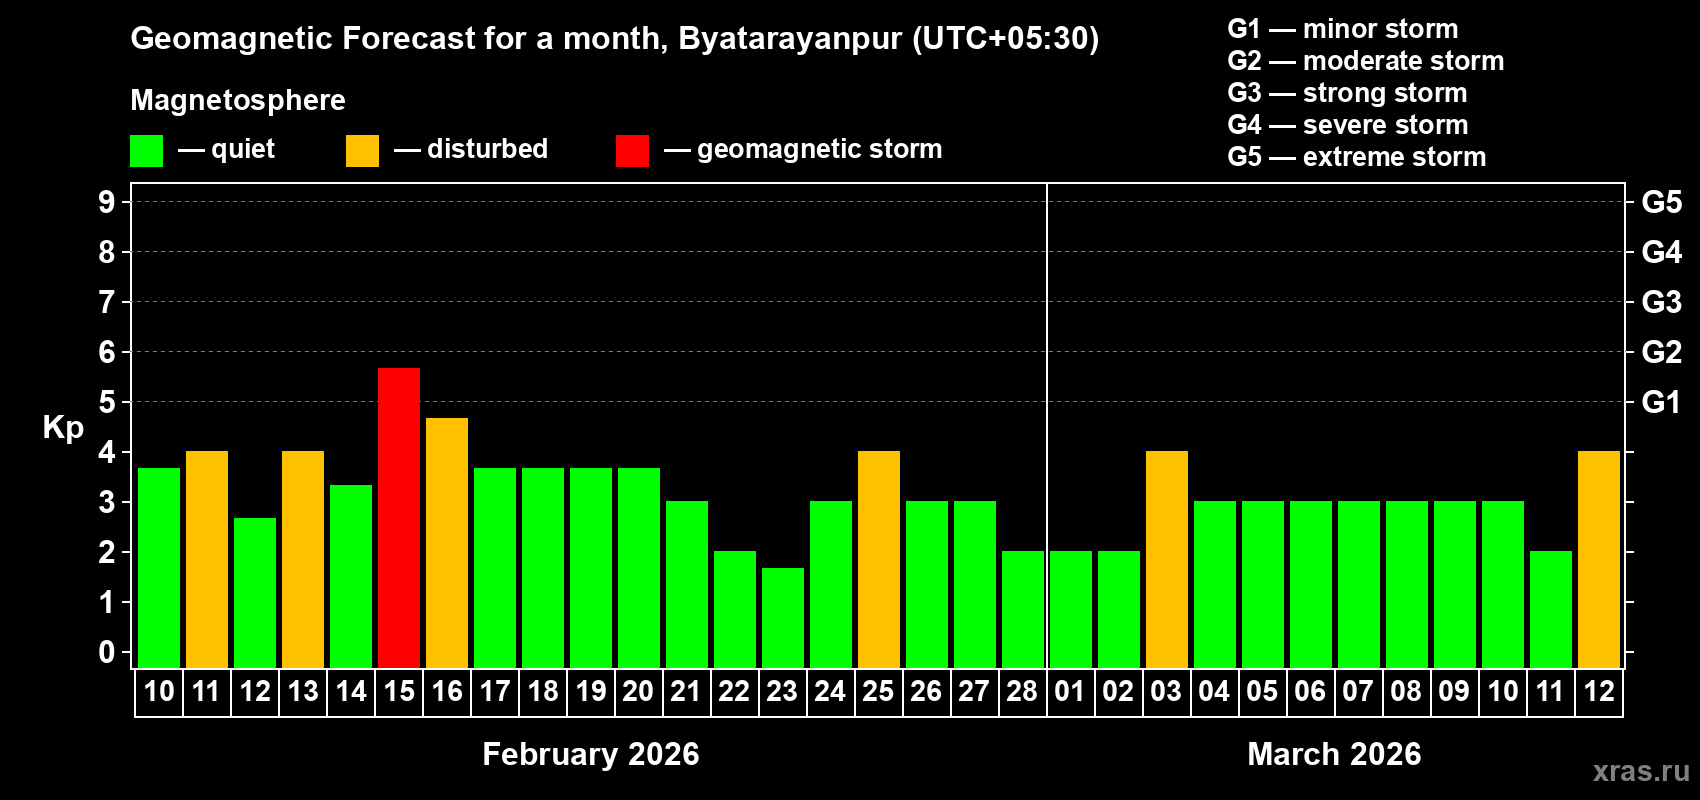Click the orange bar for March 03
Screen dimensions: 1700x800
coord(1167,560)
